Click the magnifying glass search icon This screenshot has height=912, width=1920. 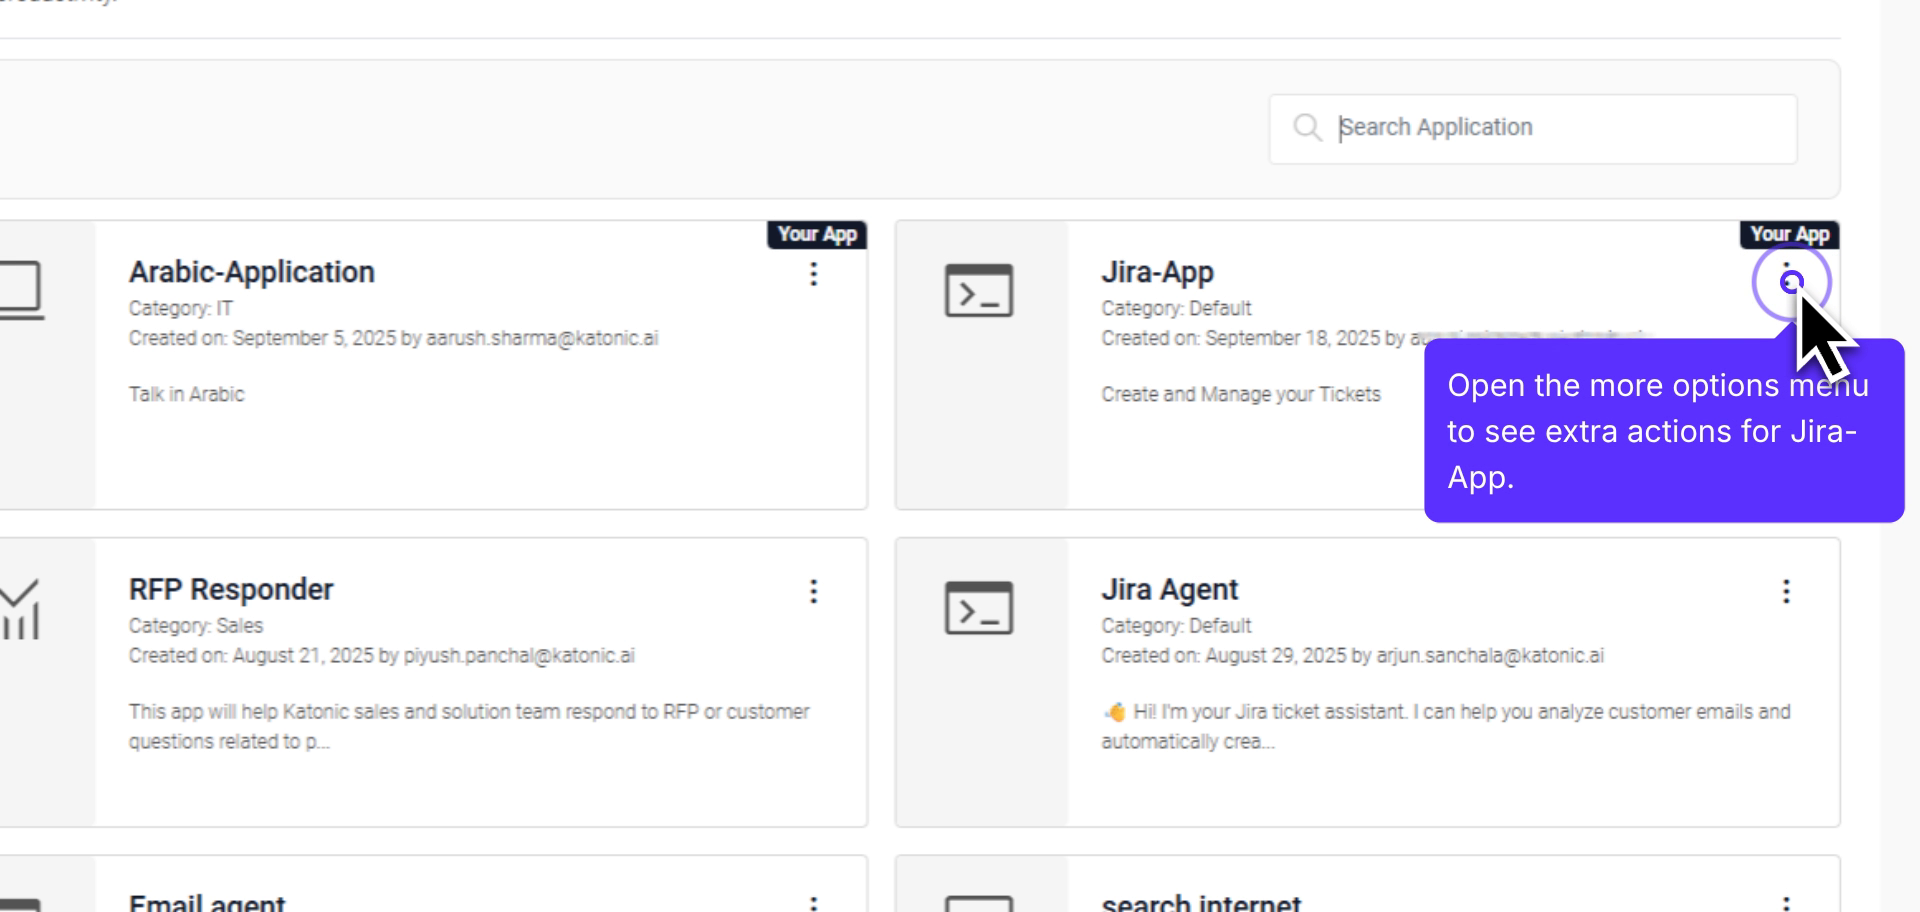click(1309, 127)
